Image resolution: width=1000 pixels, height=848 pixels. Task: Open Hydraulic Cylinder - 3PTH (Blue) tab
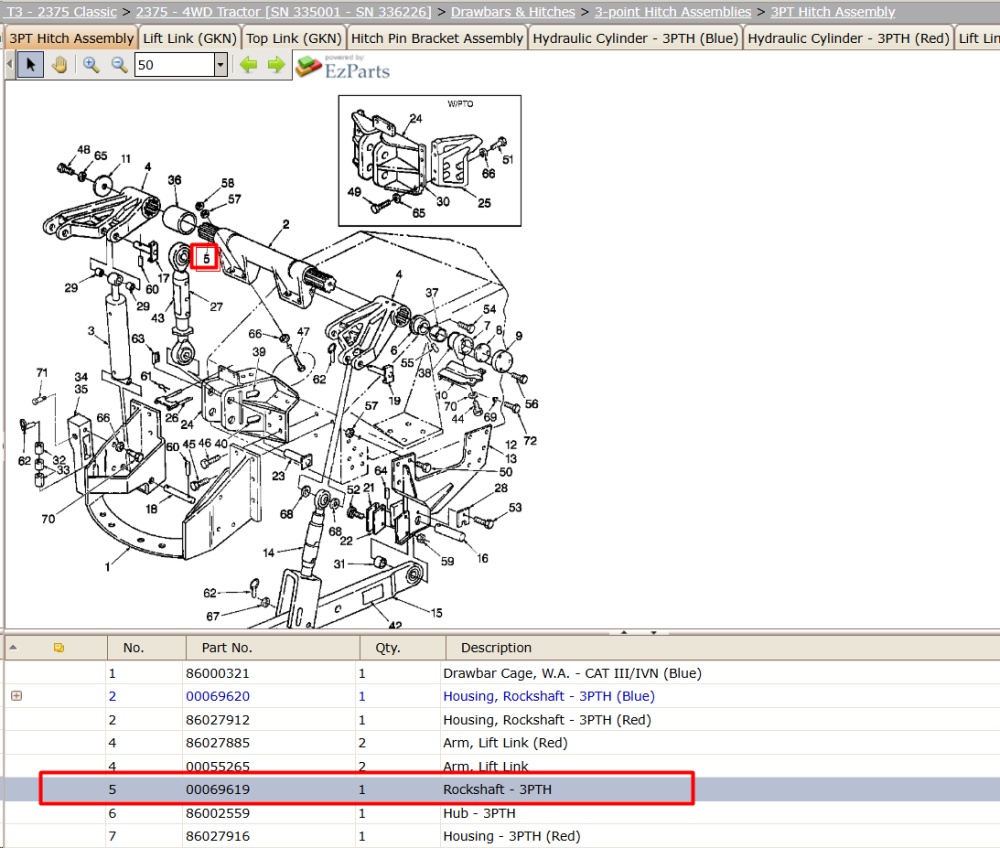[x=635, y=38]
